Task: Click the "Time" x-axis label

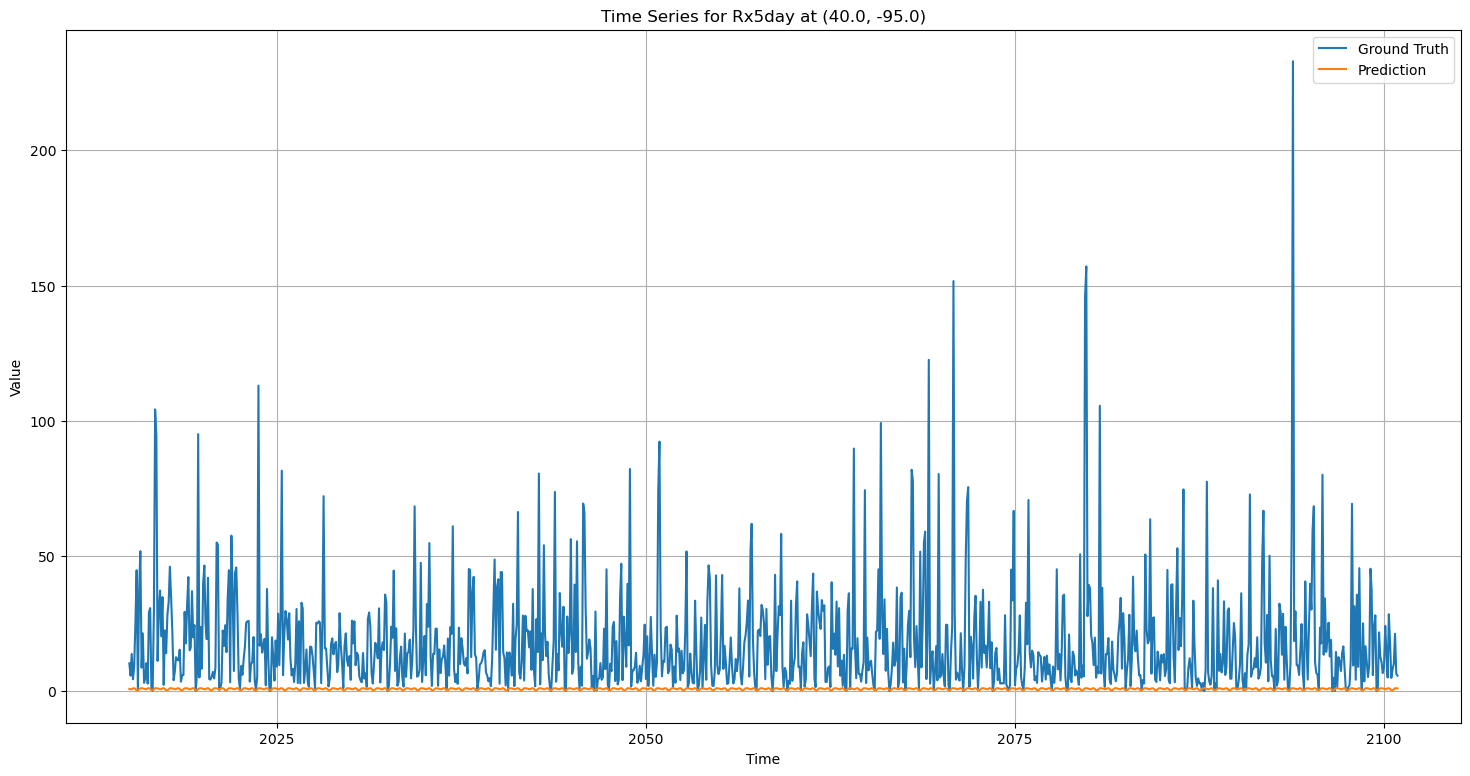Action: pyautogui.click(x=763, y=759)
